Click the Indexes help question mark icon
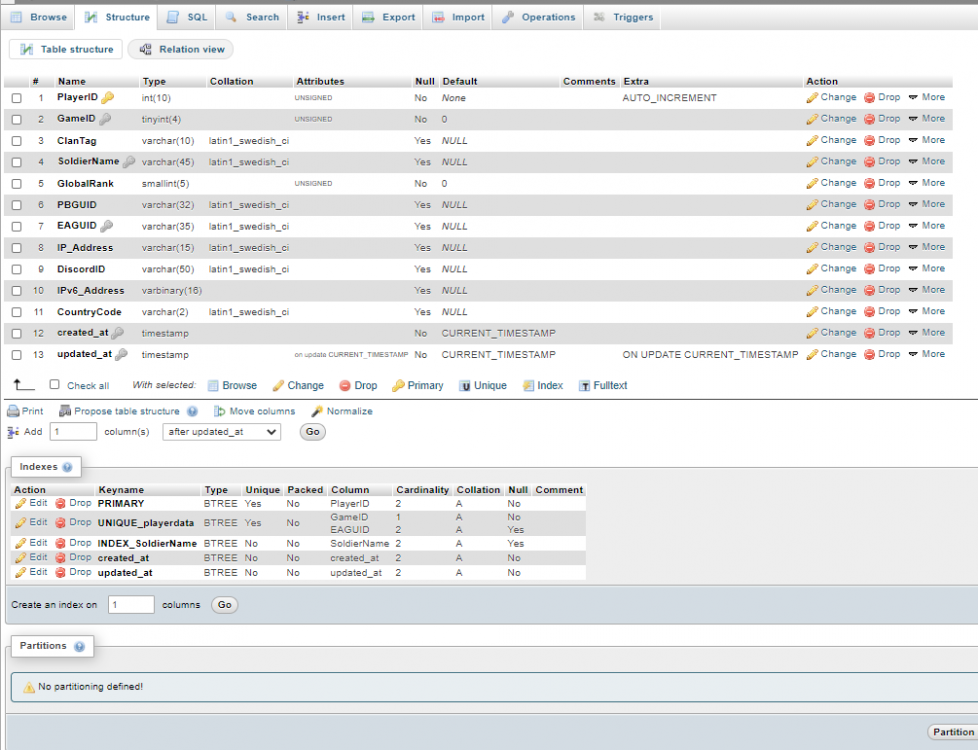This screenshot has height=750, width=978. [67, 467]
